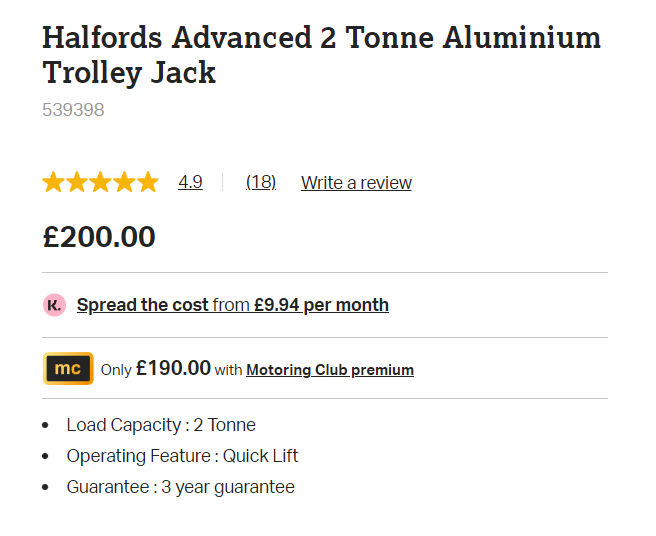Viewport: 656px width, 536px height.
Task: Click the Write a review link
Action: tap(356, 182)
